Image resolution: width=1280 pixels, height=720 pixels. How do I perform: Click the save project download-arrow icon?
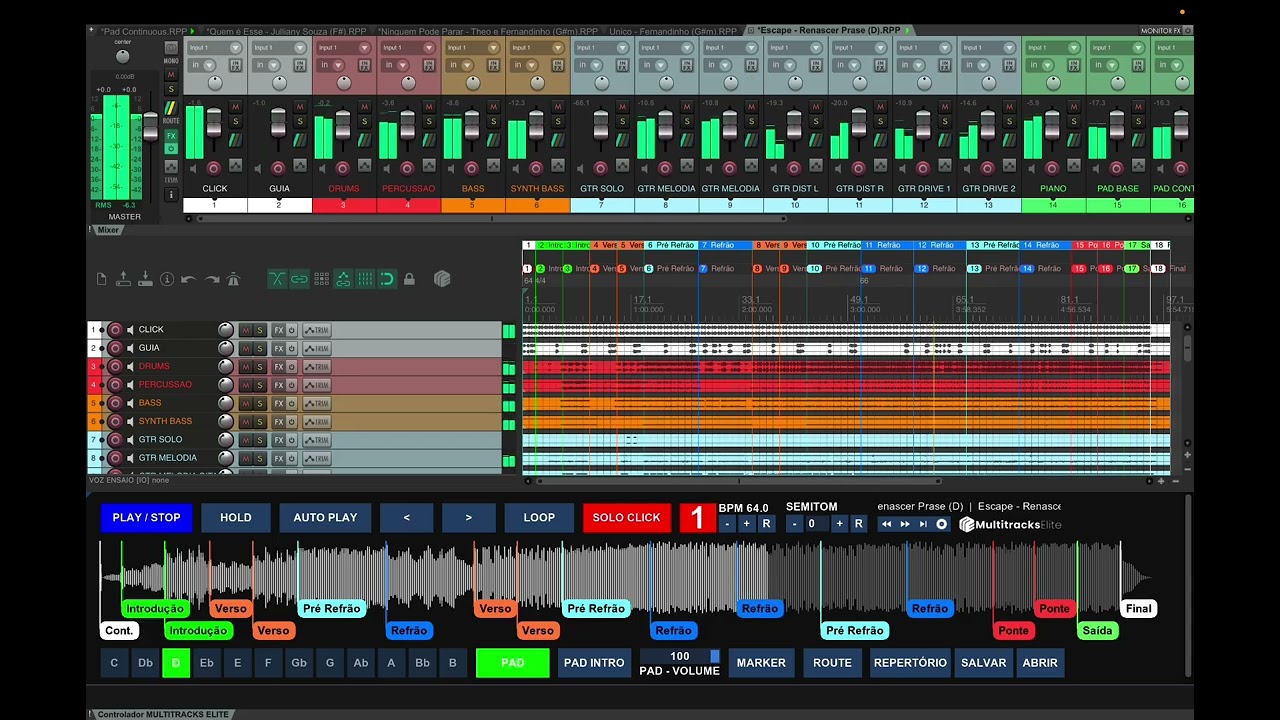[x=145, y=280]
